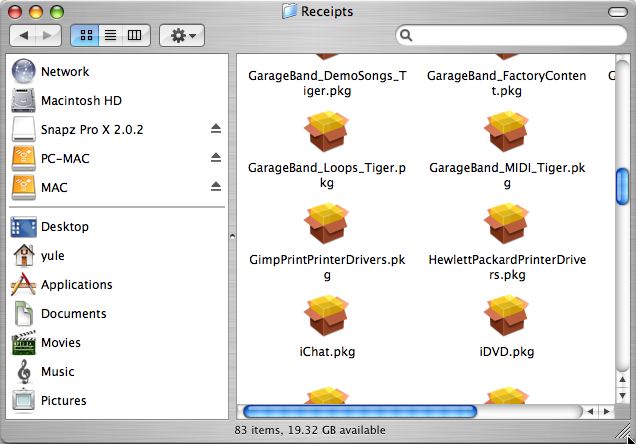Image resolution: width=636 pixels, height=444 pixels.
Task: Click the Applications label in the sidebar
Action: click(77, 285)
